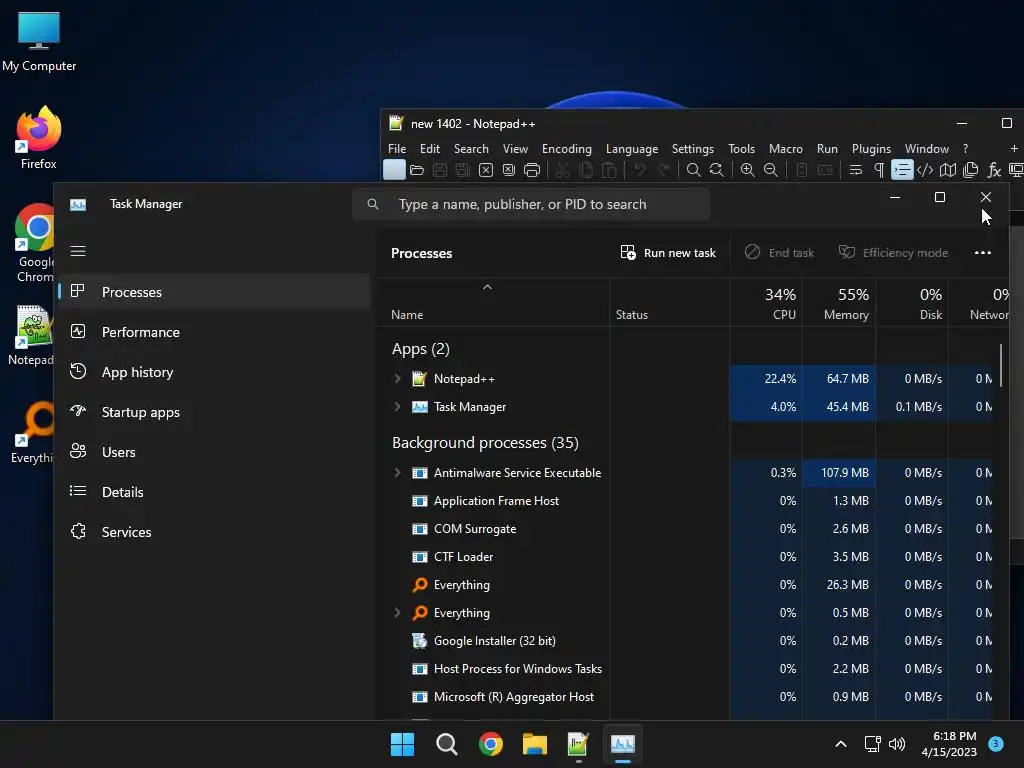Toggle the Task Manager hamburger navigation menu

pos(78,251)
